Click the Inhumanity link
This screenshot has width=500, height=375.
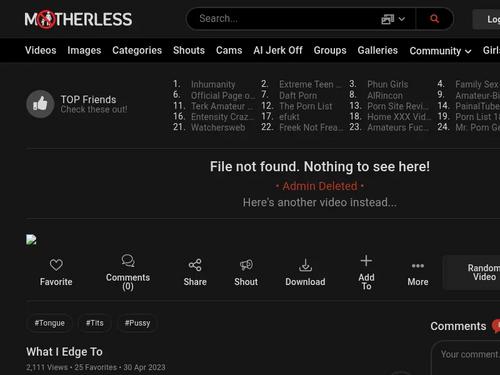(x=213, y=84)
